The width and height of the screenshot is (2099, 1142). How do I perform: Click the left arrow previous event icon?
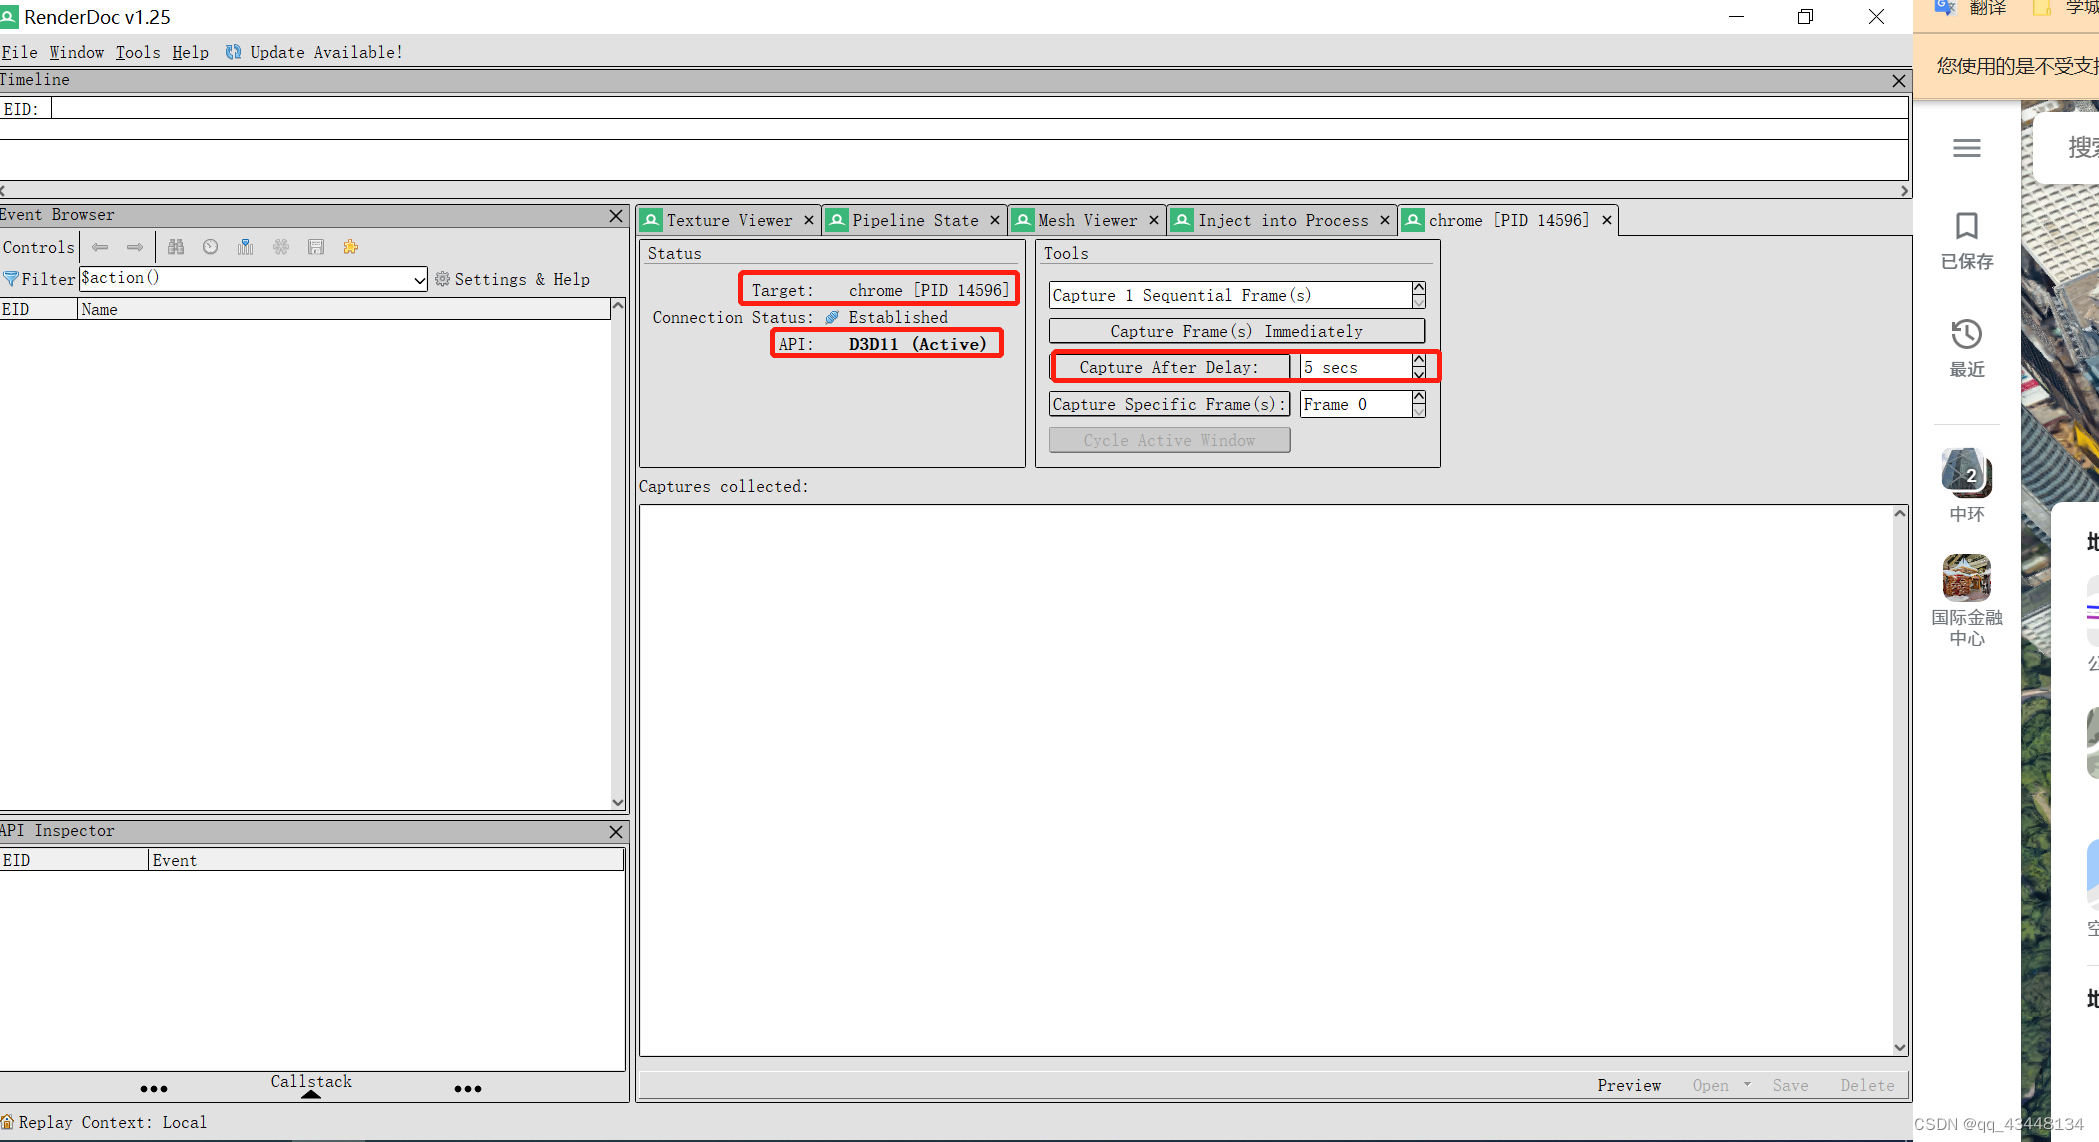(x=100, y=247)
